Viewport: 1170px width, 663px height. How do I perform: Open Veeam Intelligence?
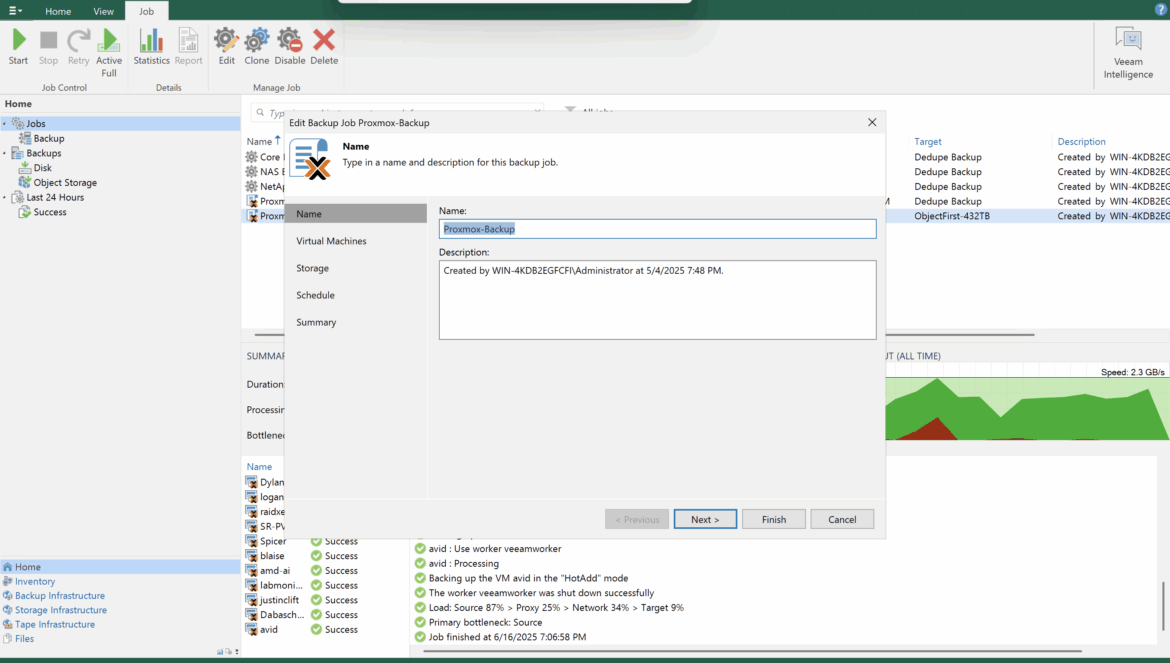[1128, 53]
